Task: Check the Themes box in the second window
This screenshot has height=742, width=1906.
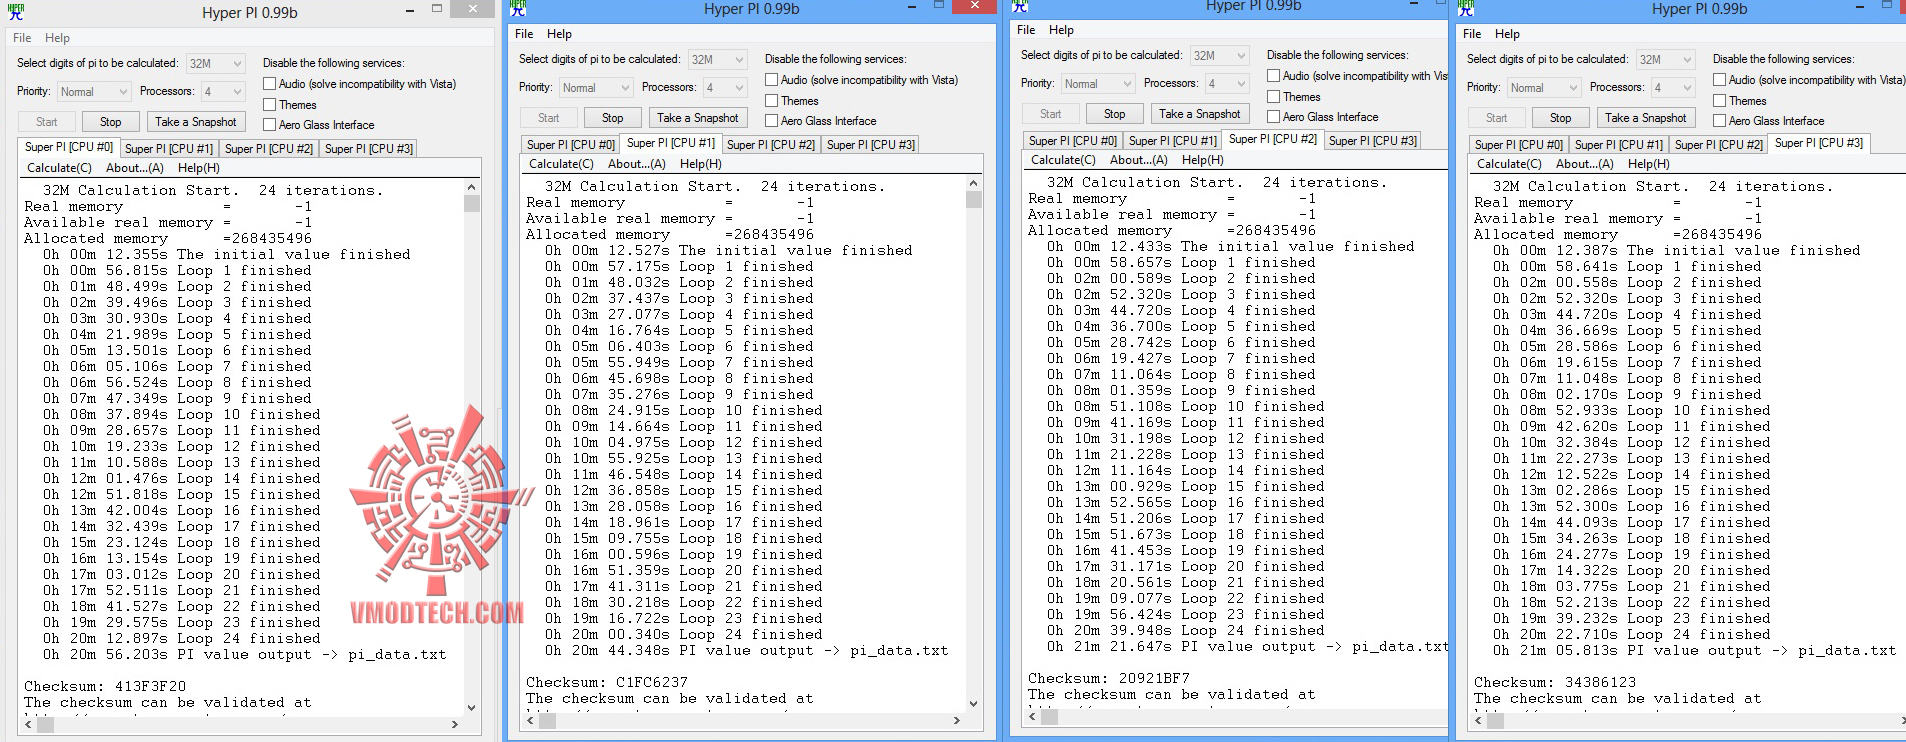Action: pyautogui.click(x=772, y=101)
